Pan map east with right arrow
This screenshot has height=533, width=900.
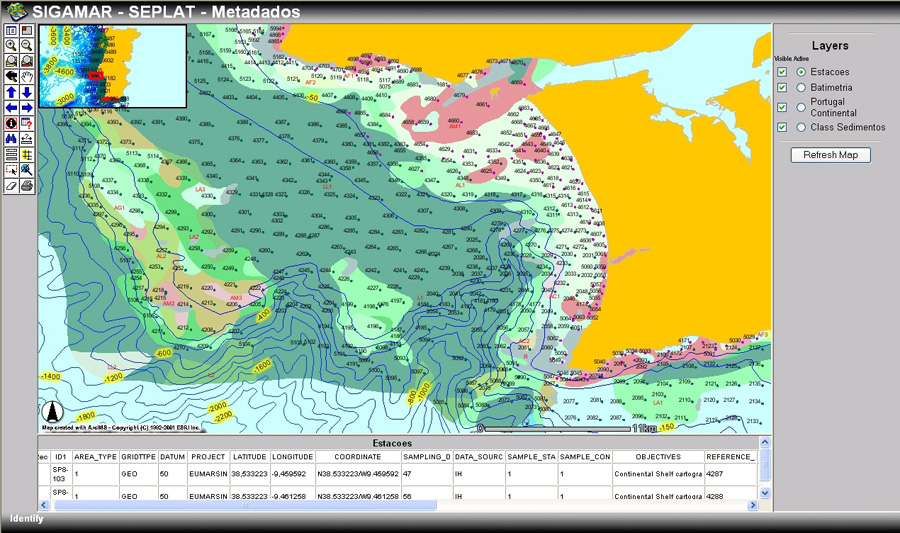(x=27, y=107)
